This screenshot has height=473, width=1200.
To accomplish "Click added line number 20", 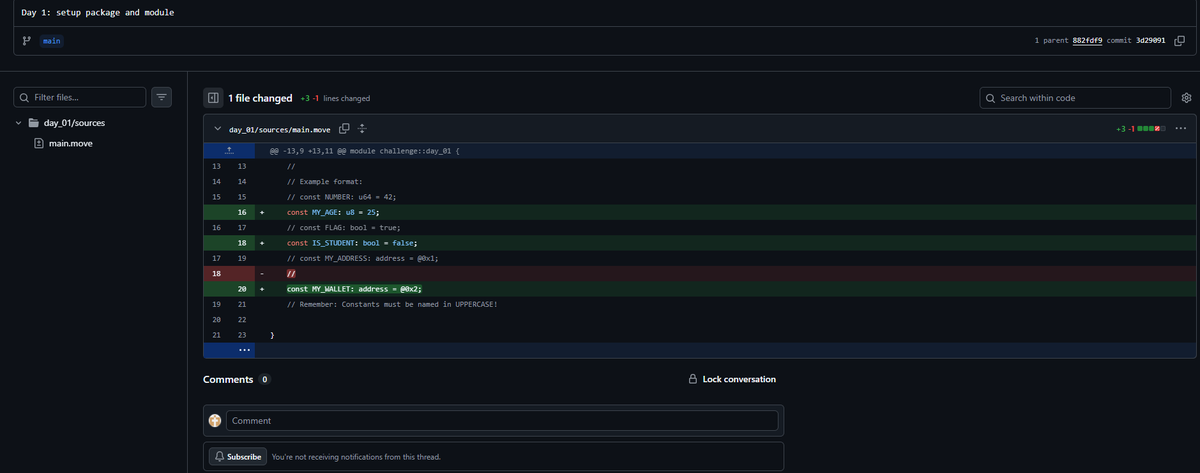I will [242, 289].
